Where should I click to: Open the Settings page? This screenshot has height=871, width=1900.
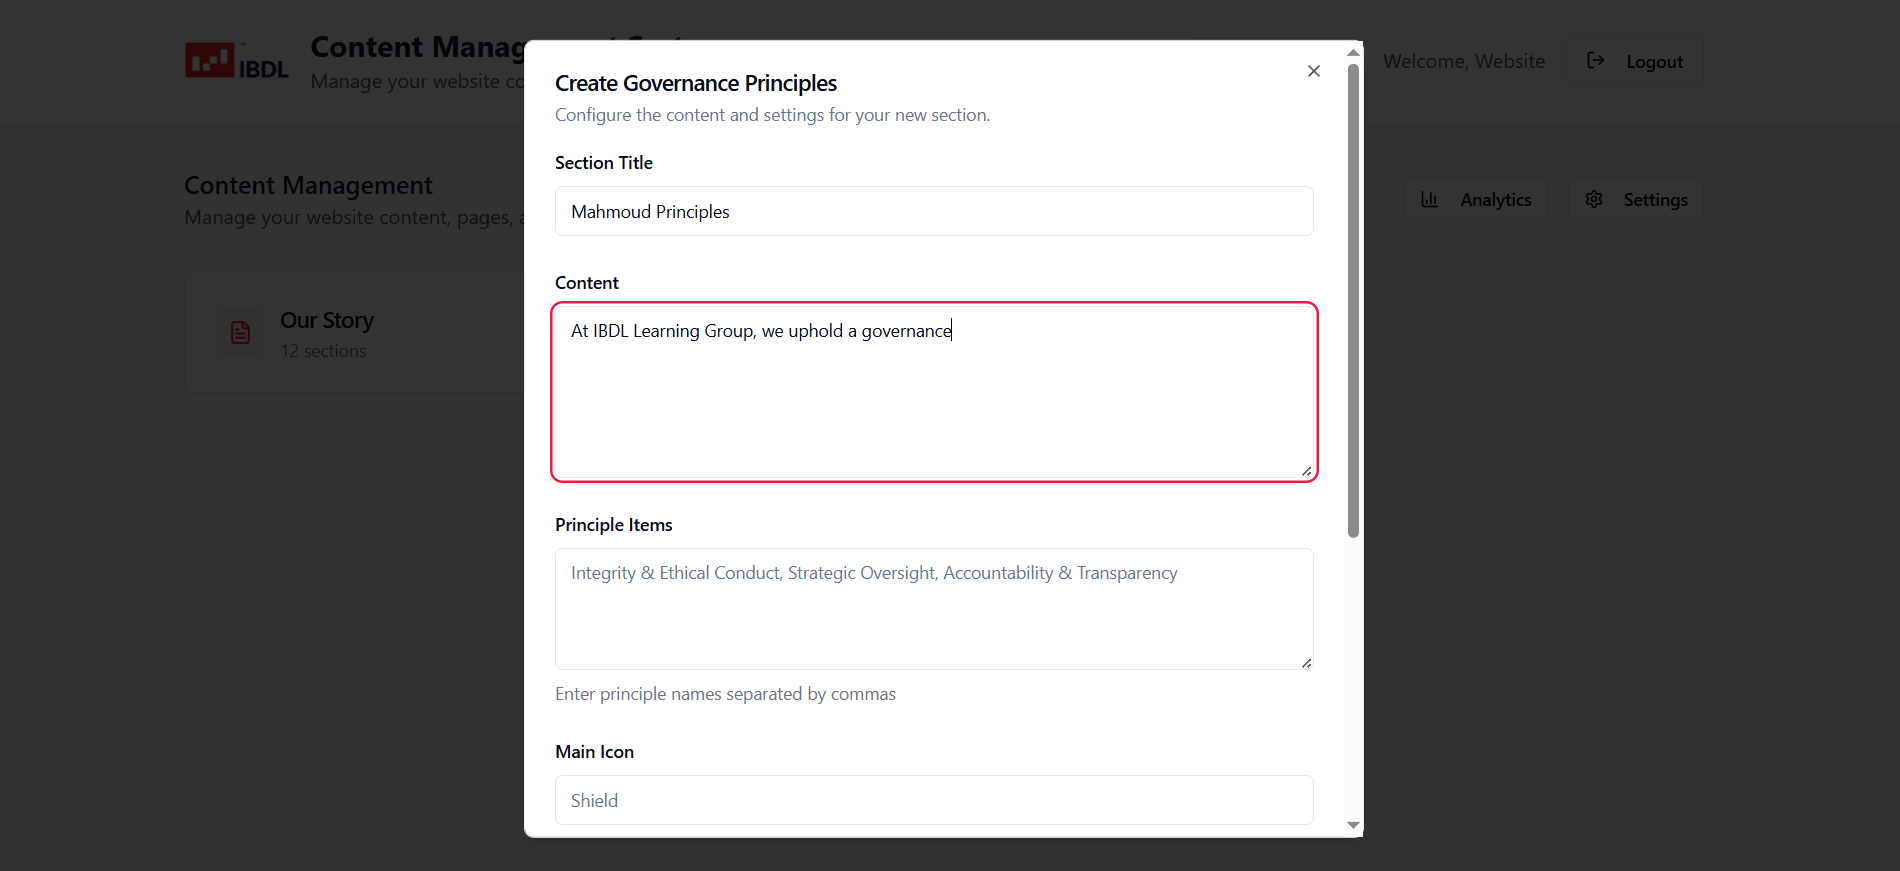point(1636,200)
